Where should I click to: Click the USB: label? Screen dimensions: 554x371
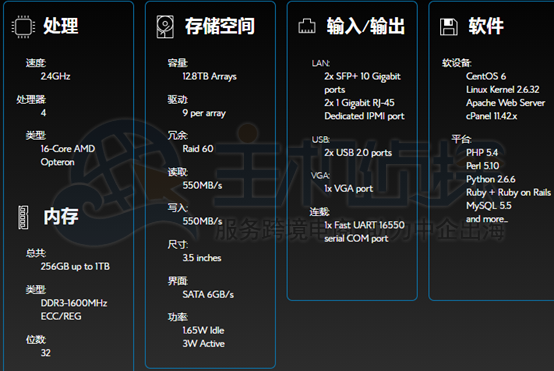click(321, 140)
